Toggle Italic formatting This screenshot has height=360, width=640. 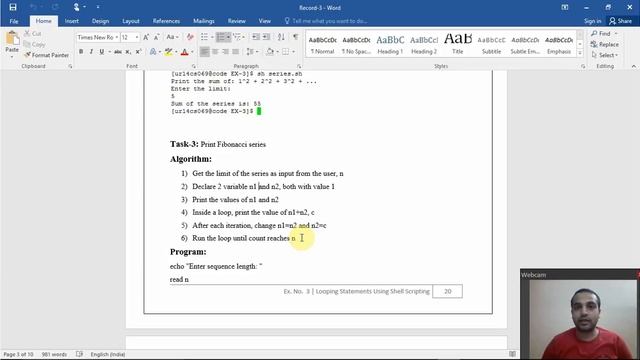click(x=91, y=52)
